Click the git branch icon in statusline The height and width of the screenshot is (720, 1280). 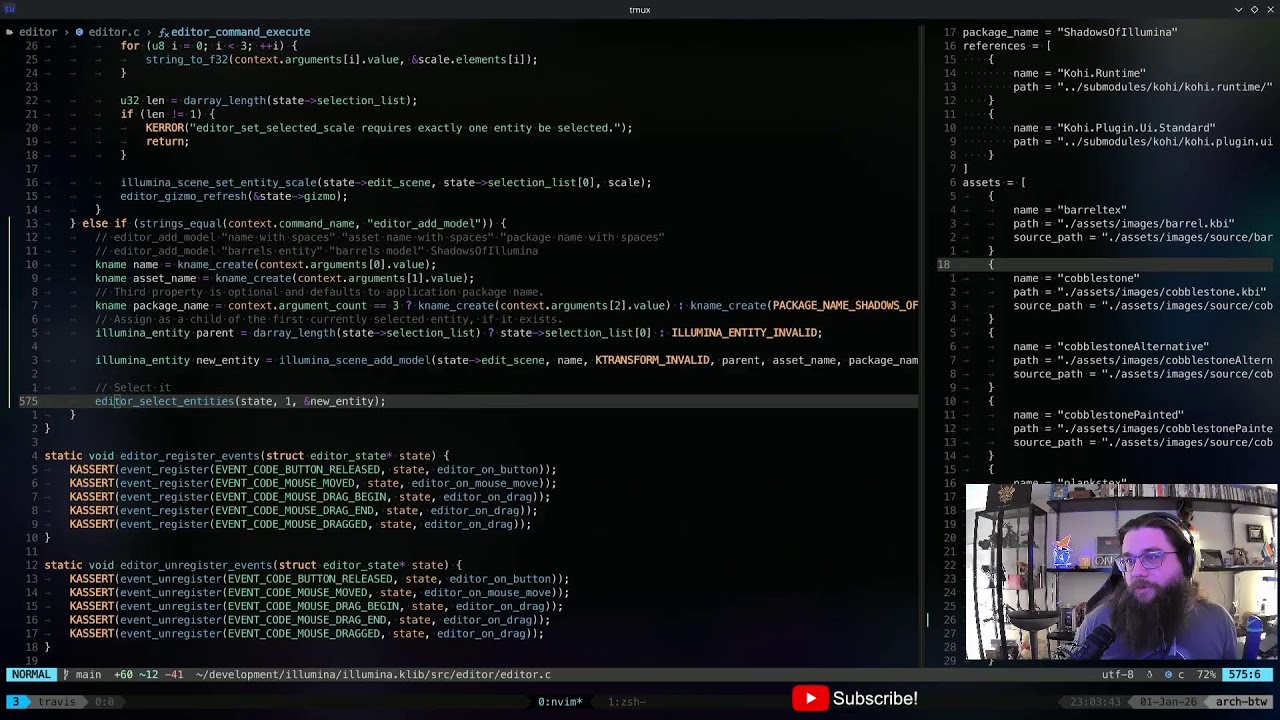66,675
